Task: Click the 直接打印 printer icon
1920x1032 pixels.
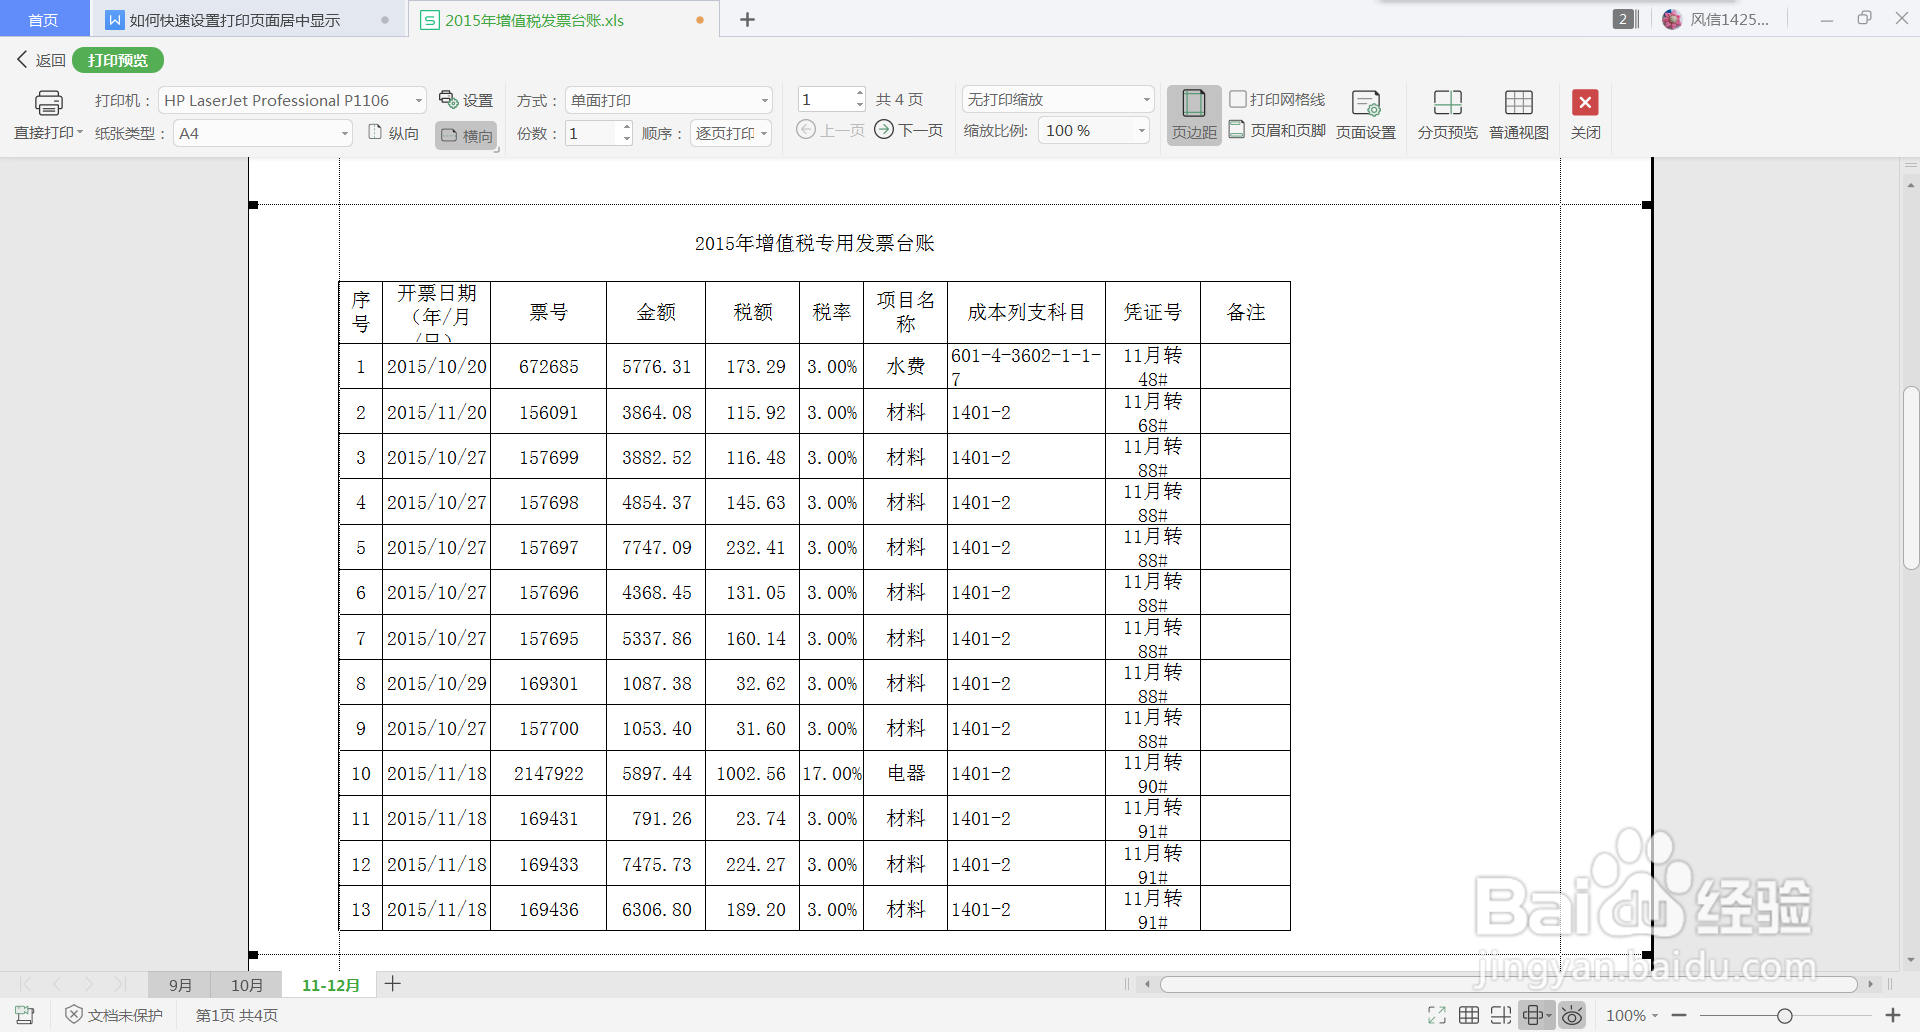Action: click(x=48, y=103)
